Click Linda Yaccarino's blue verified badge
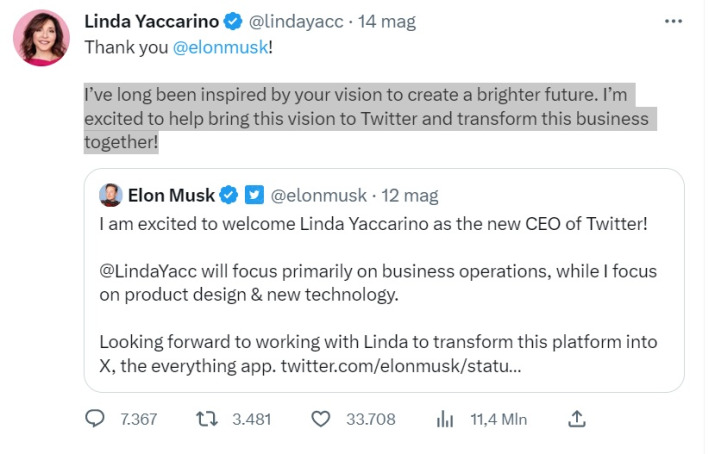 click(233, 20)
